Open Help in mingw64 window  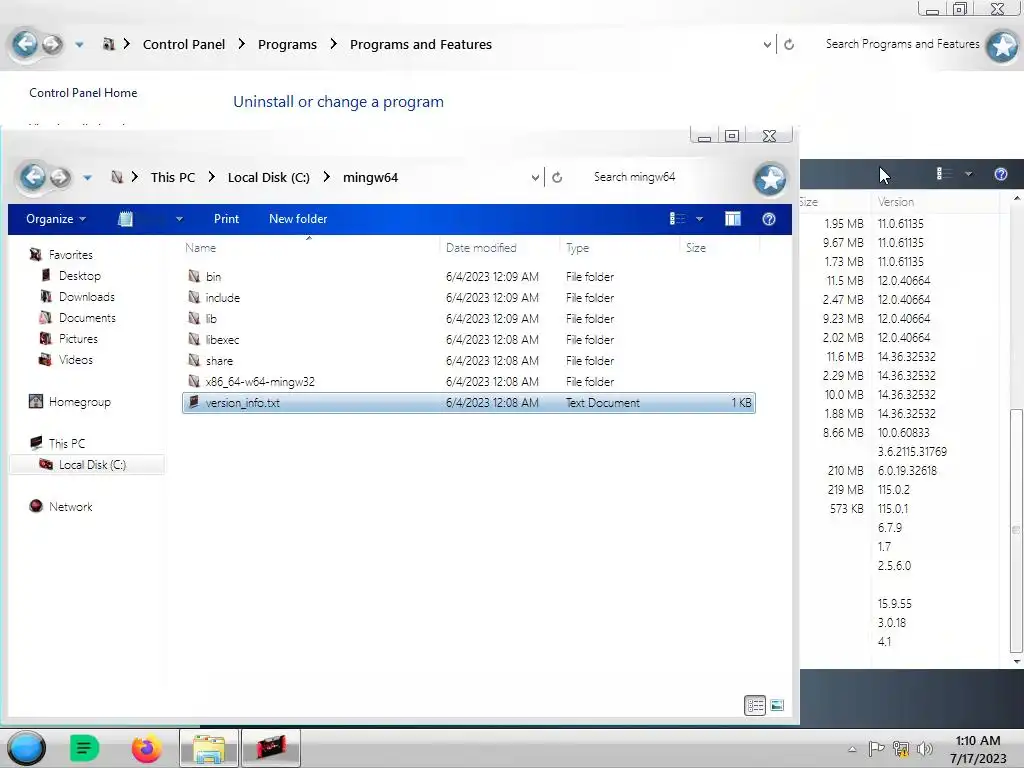(x=769, y=219)
